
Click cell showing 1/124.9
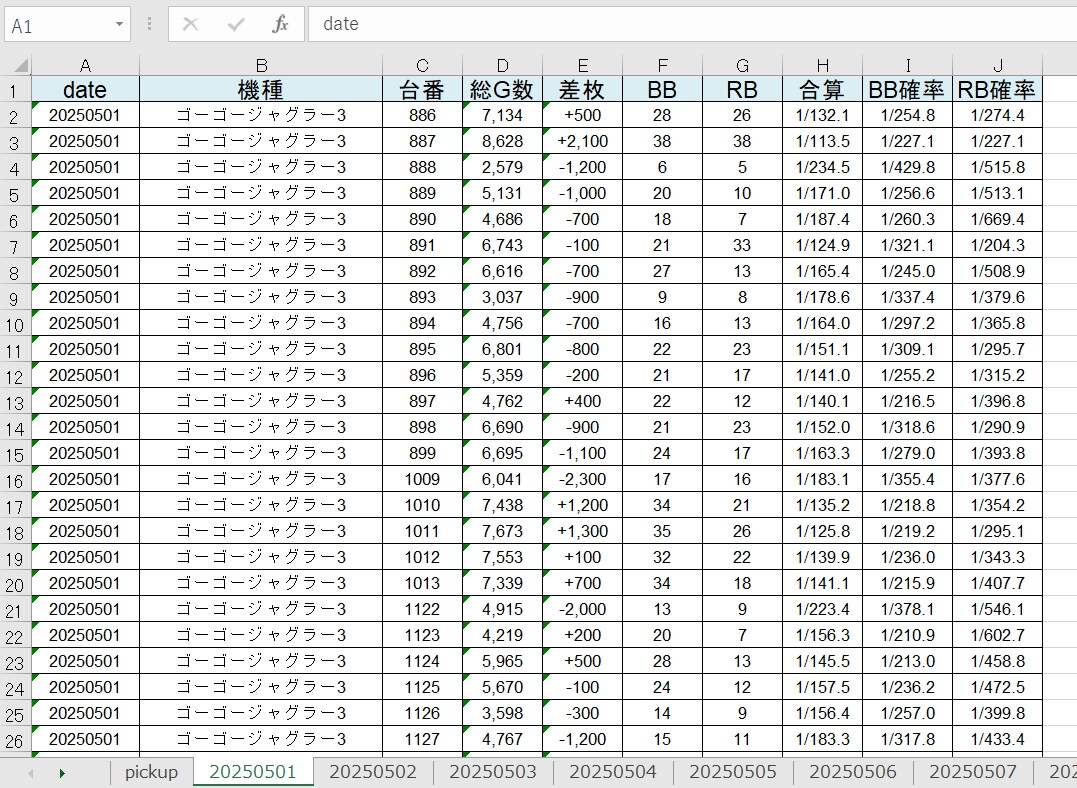coord(822,245)
